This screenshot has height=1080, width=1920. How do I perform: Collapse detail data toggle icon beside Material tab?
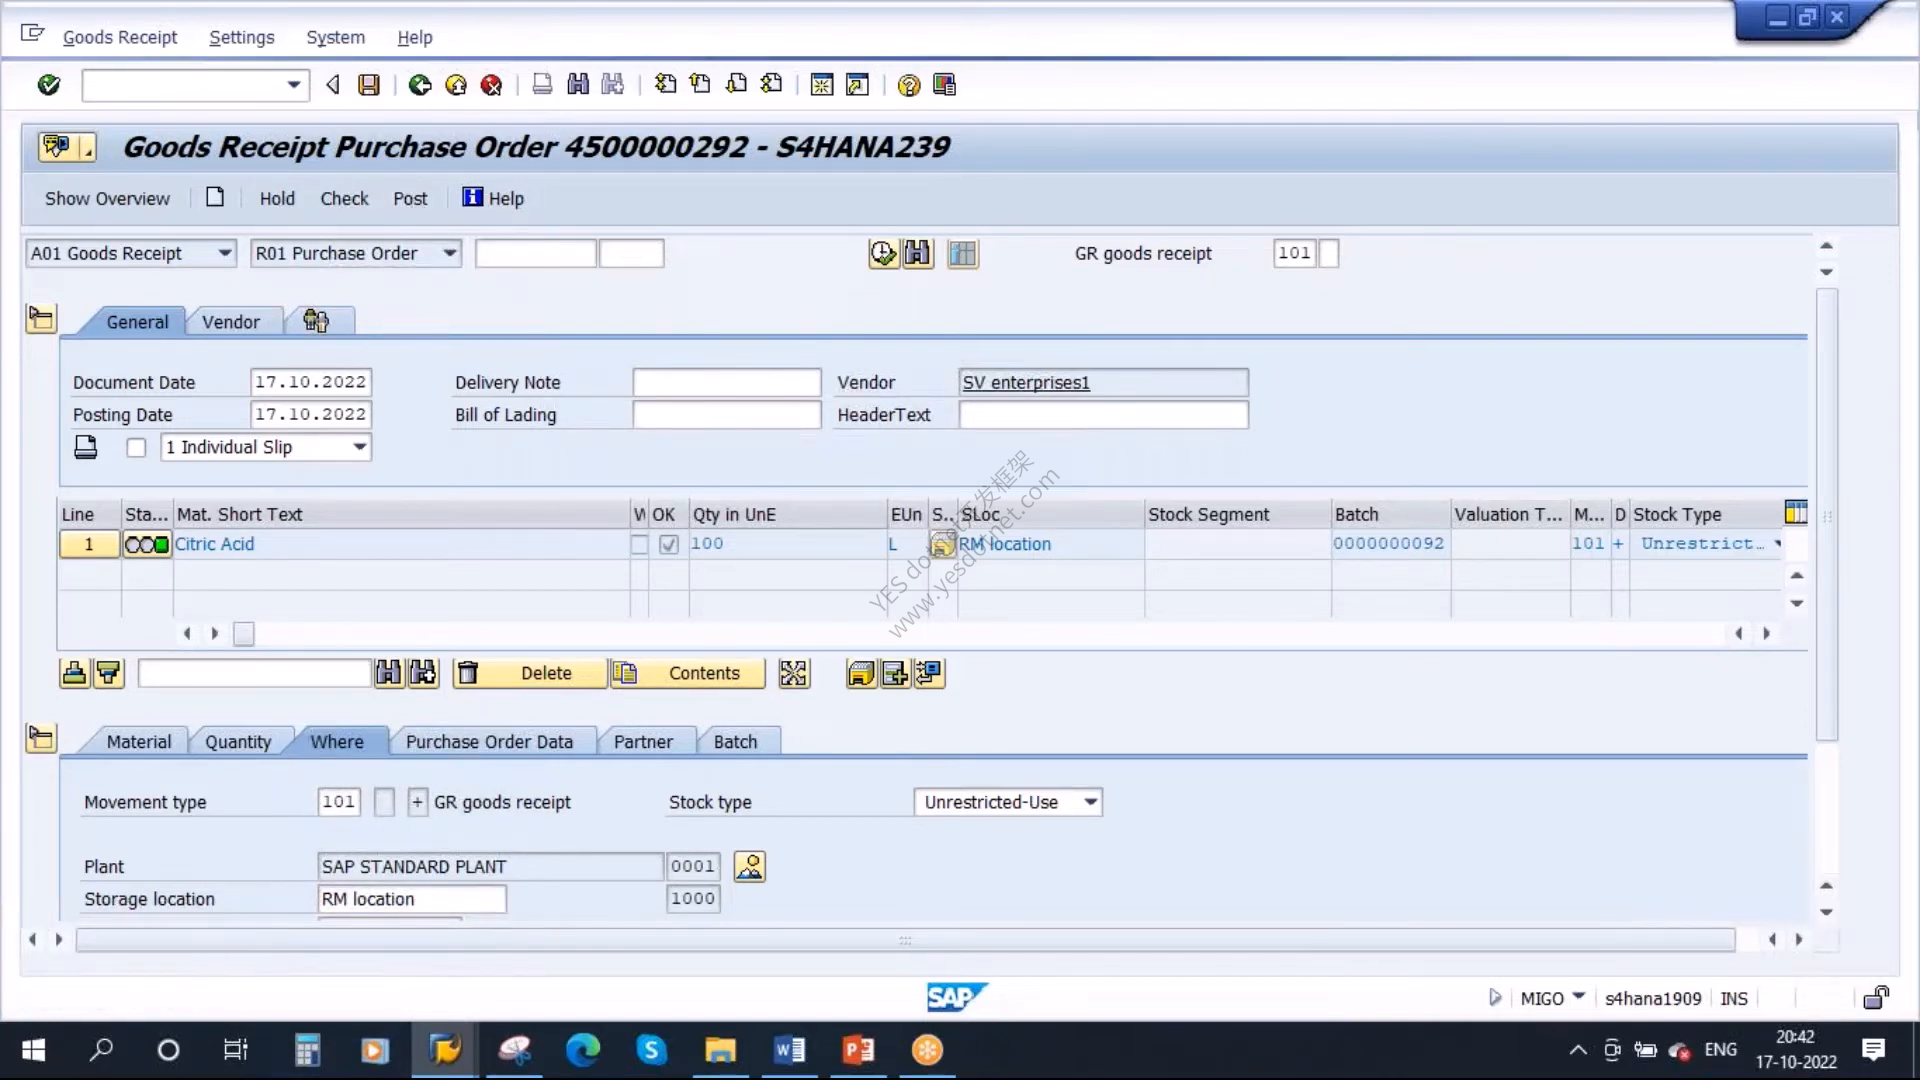click(x=41, y=738)
